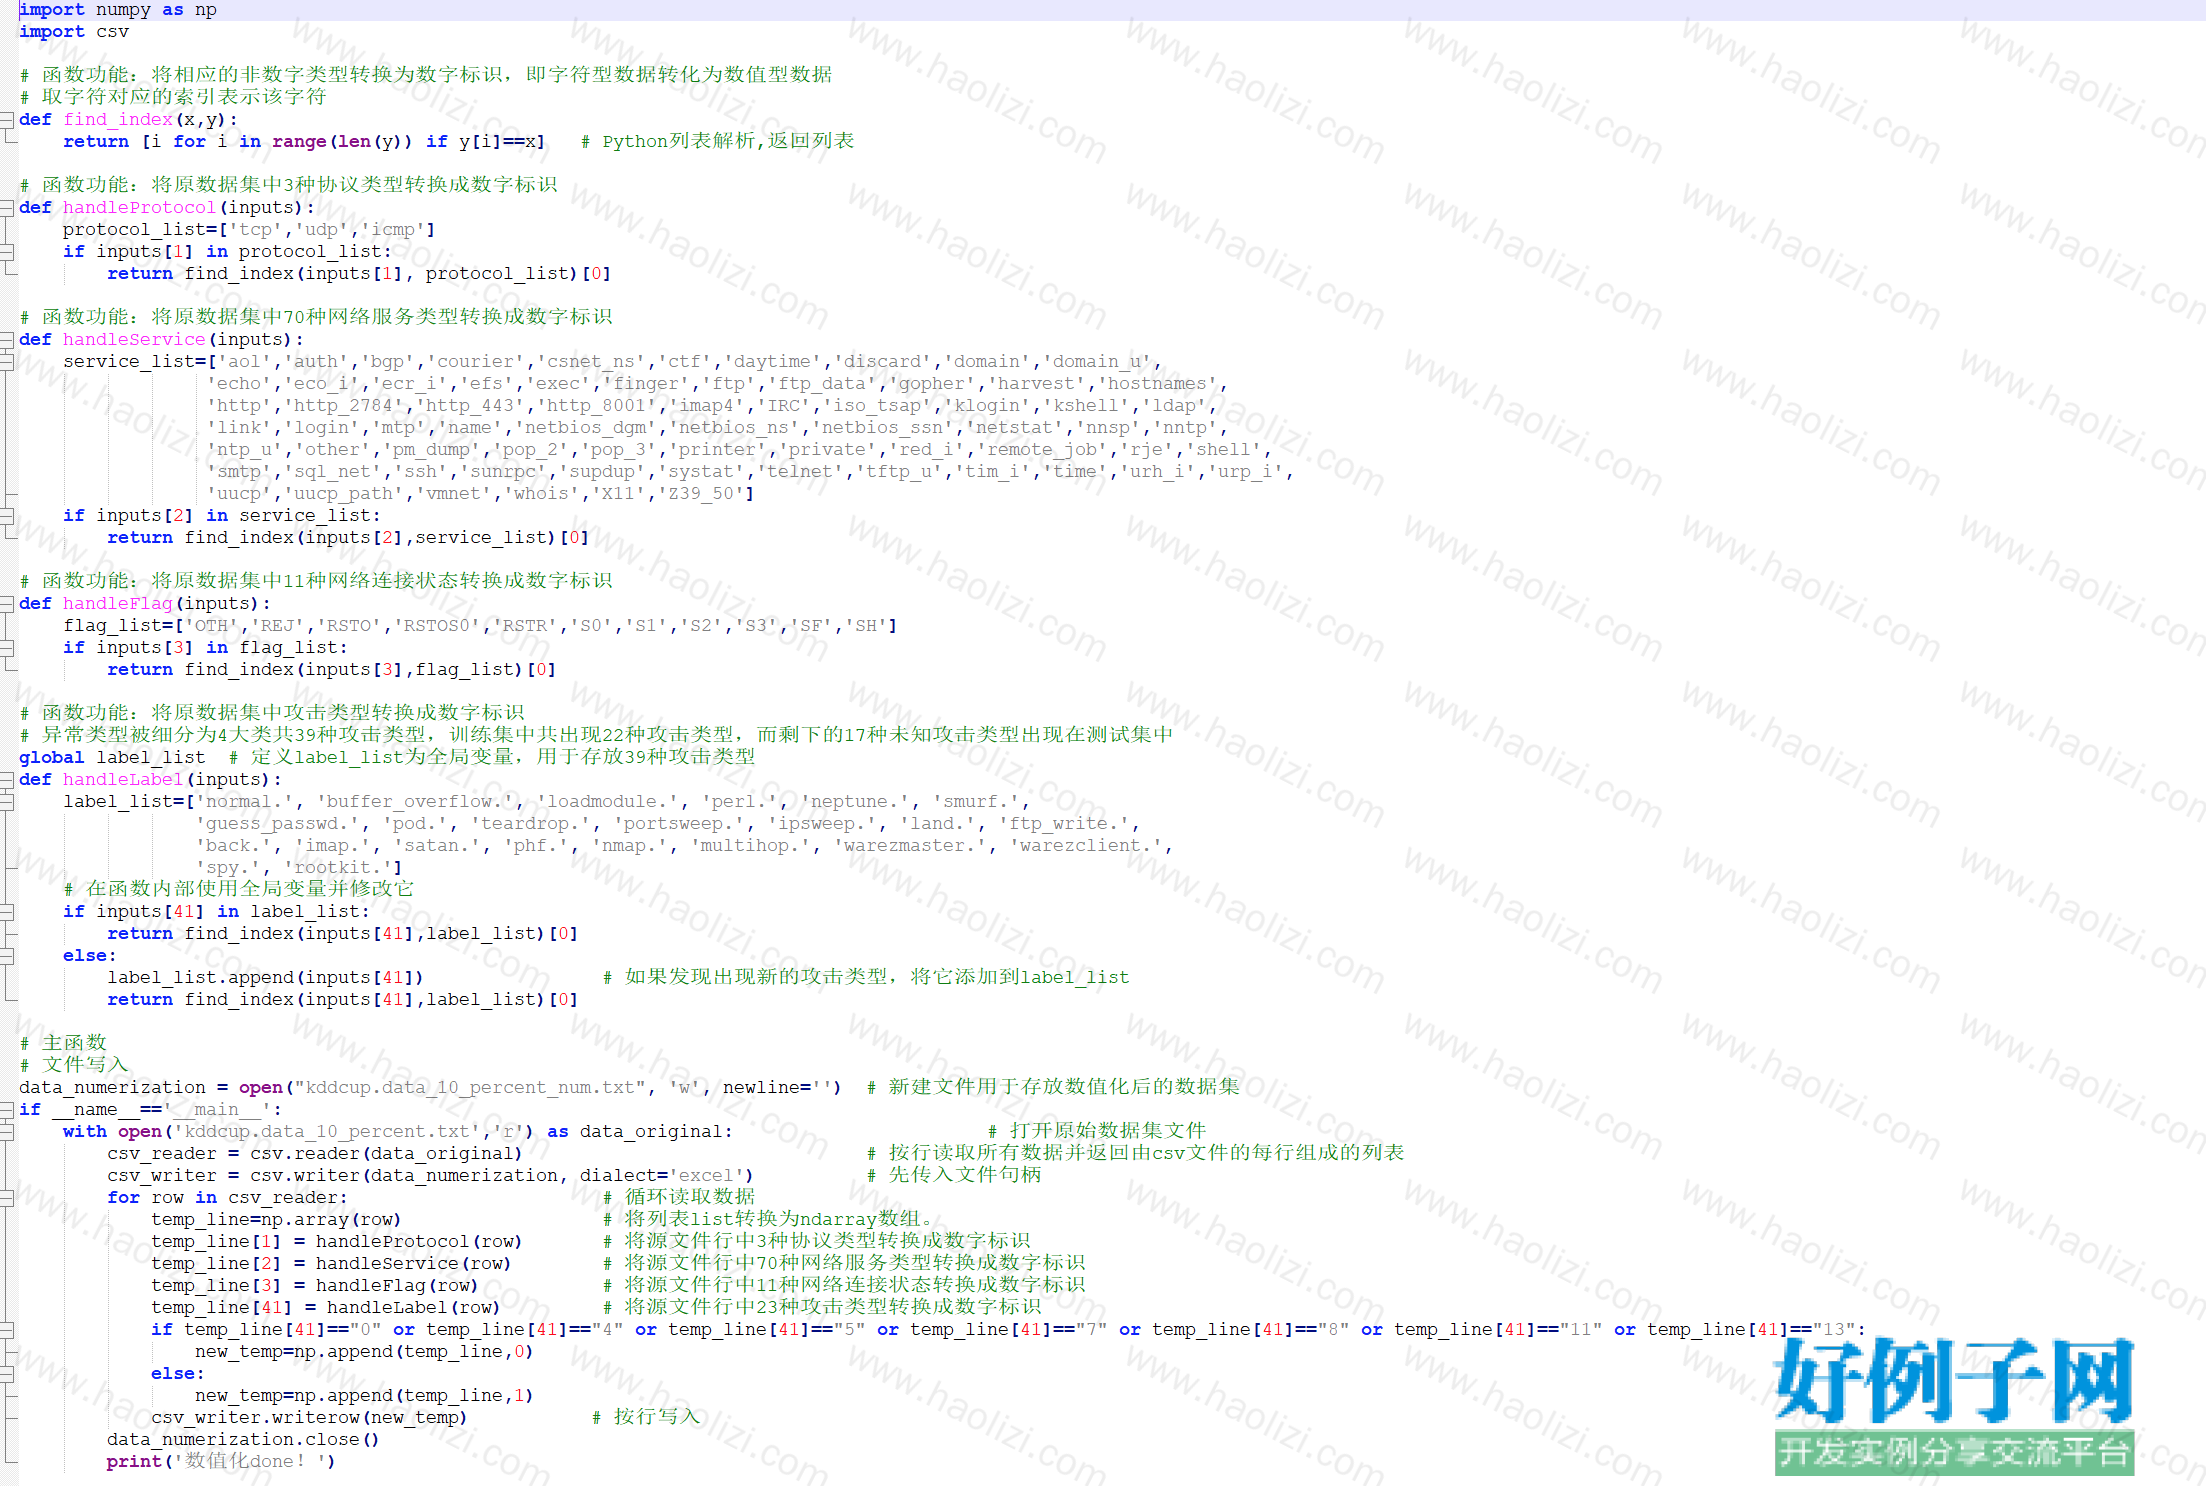
Task: Click the 'icmp' string in protocol_list
Action: tap(393, 230)
